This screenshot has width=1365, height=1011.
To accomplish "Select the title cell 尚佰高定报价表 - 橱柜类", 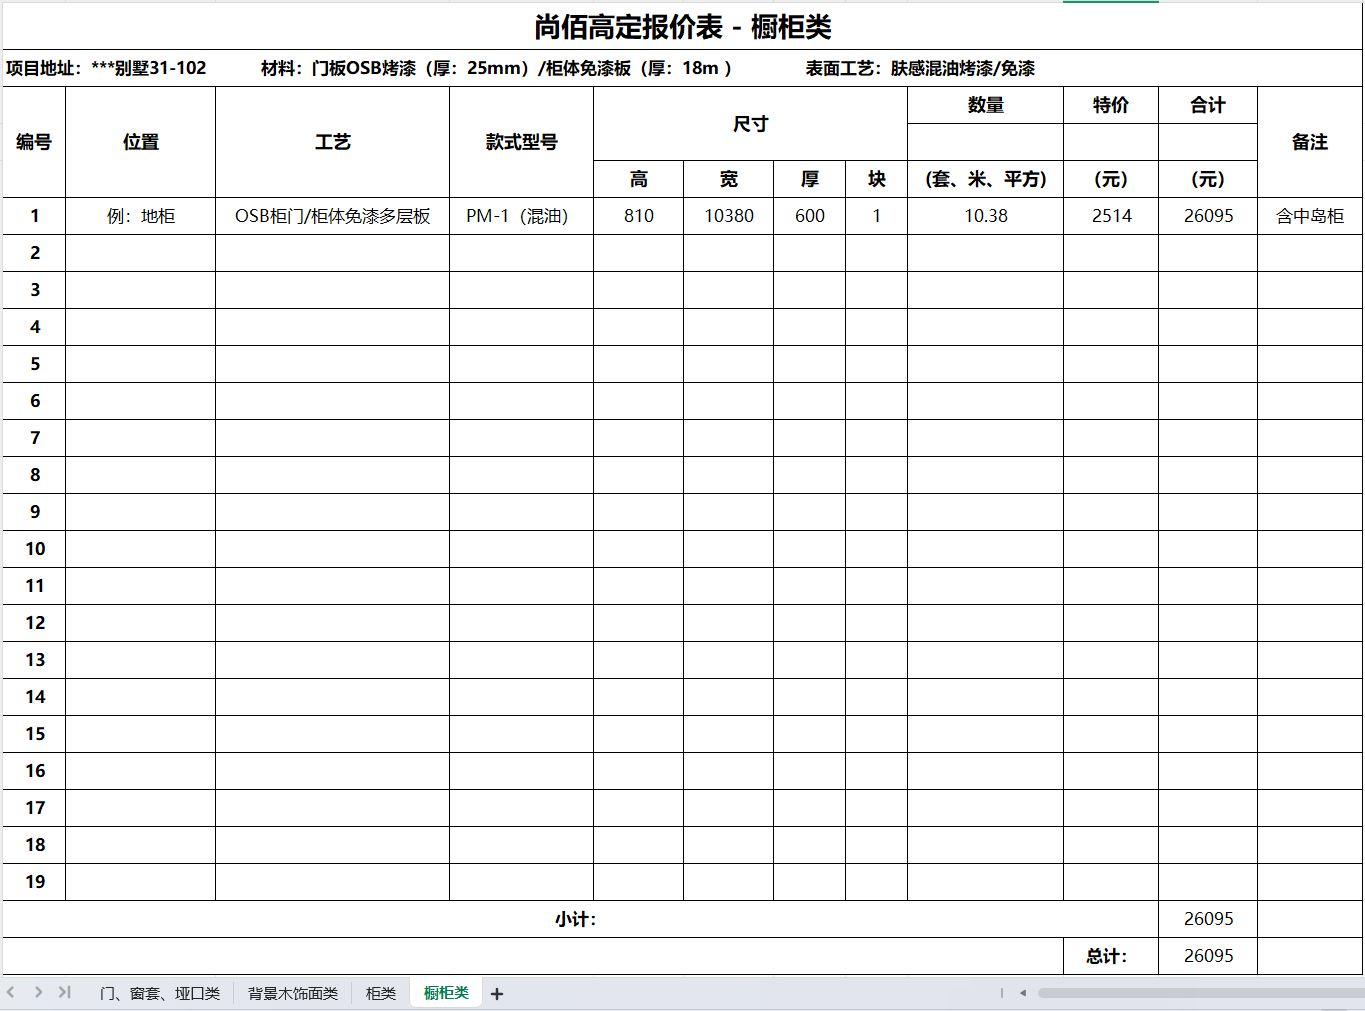I will pos(682,27).
